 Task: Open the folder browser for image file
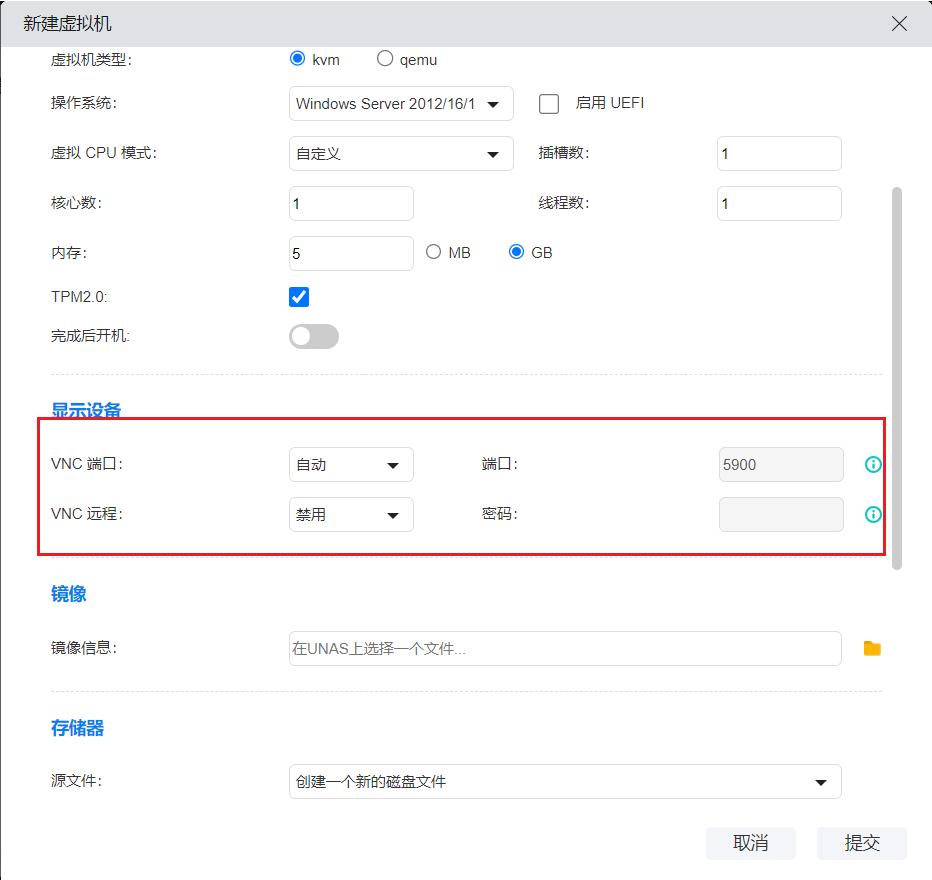pyautogui.click(x=872, y=648)
